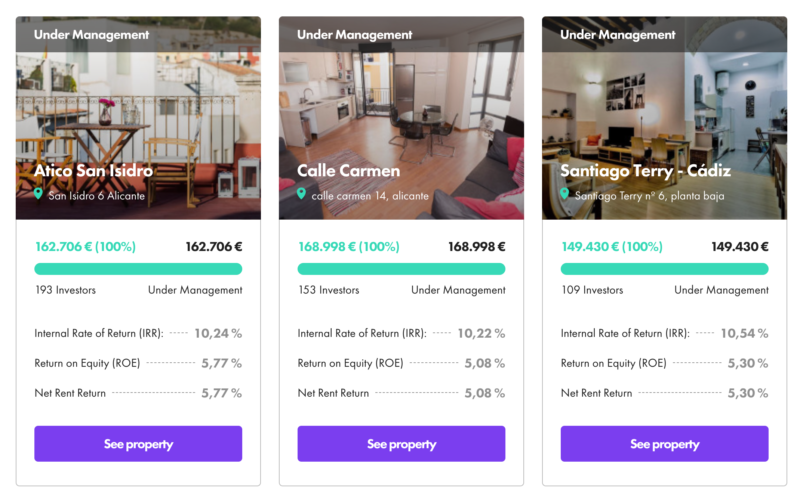This screenshot has width=800, height=499.
Task: Open See property for Atico San Isidro
Action: pyautogui.click(x=138, y=444)
